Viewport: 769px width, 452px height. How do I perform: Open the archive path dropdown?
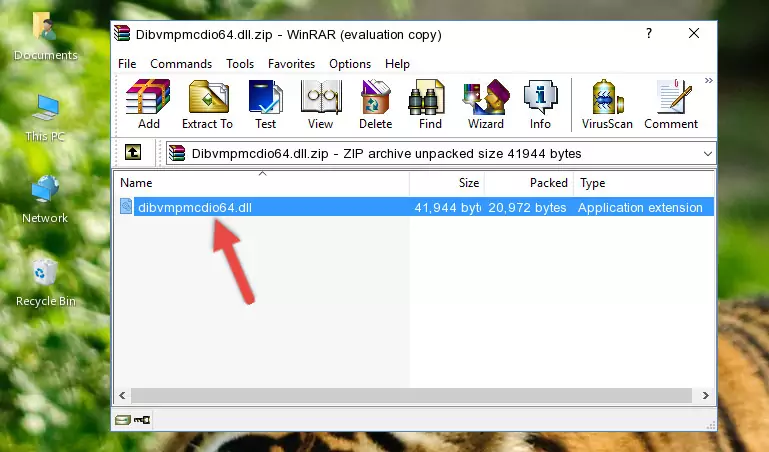(x=707, y=153)
